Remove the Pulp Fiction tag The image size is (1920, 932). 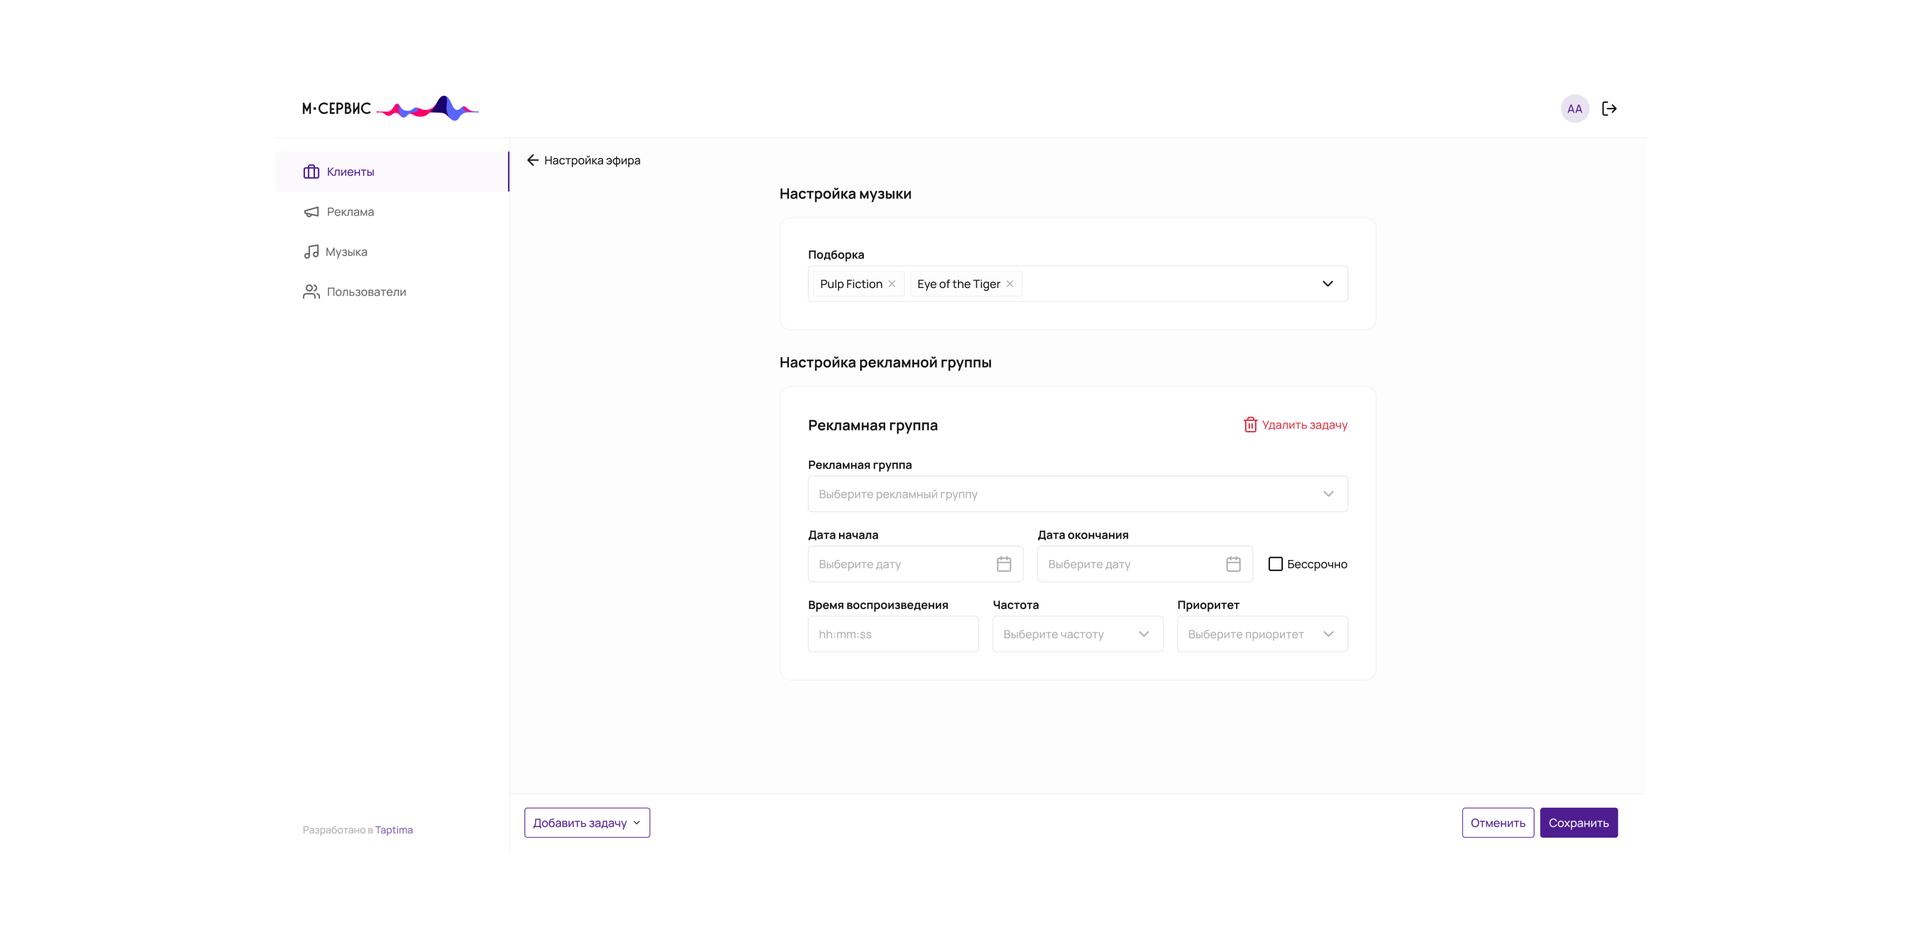891,283
